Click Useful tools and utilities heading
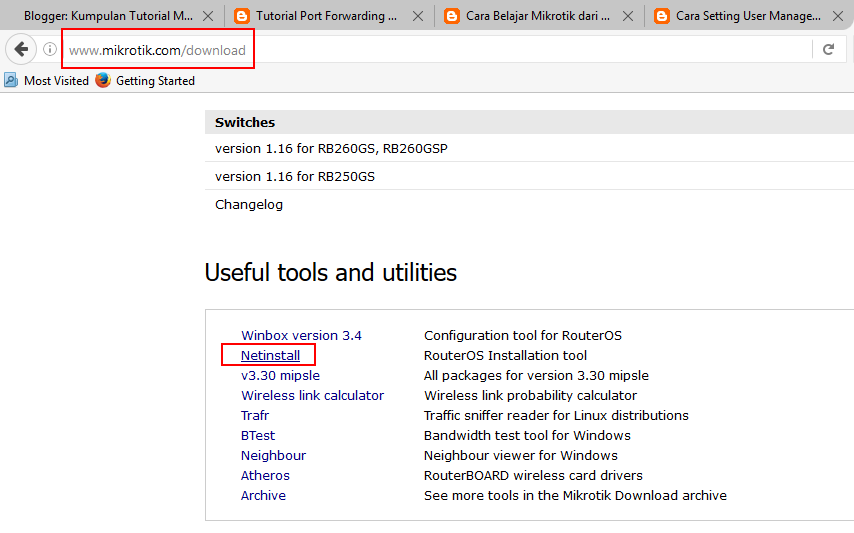The width and height of the screenshot is (854, 533). pos(331,272)
